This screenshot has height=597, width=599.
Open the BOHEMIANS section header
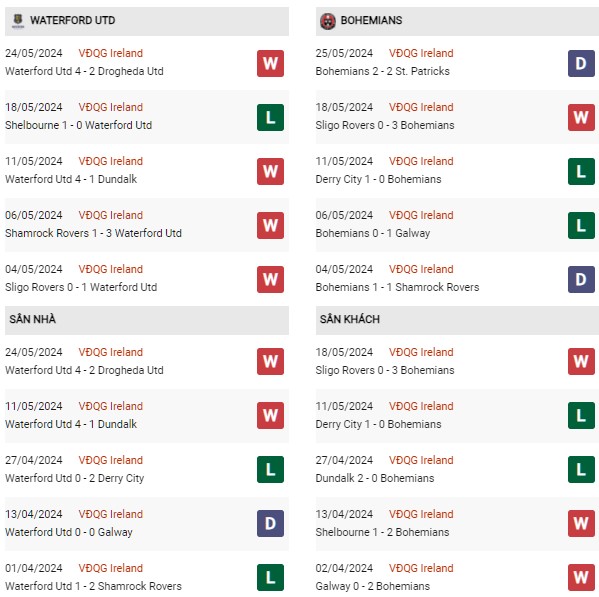457,21
